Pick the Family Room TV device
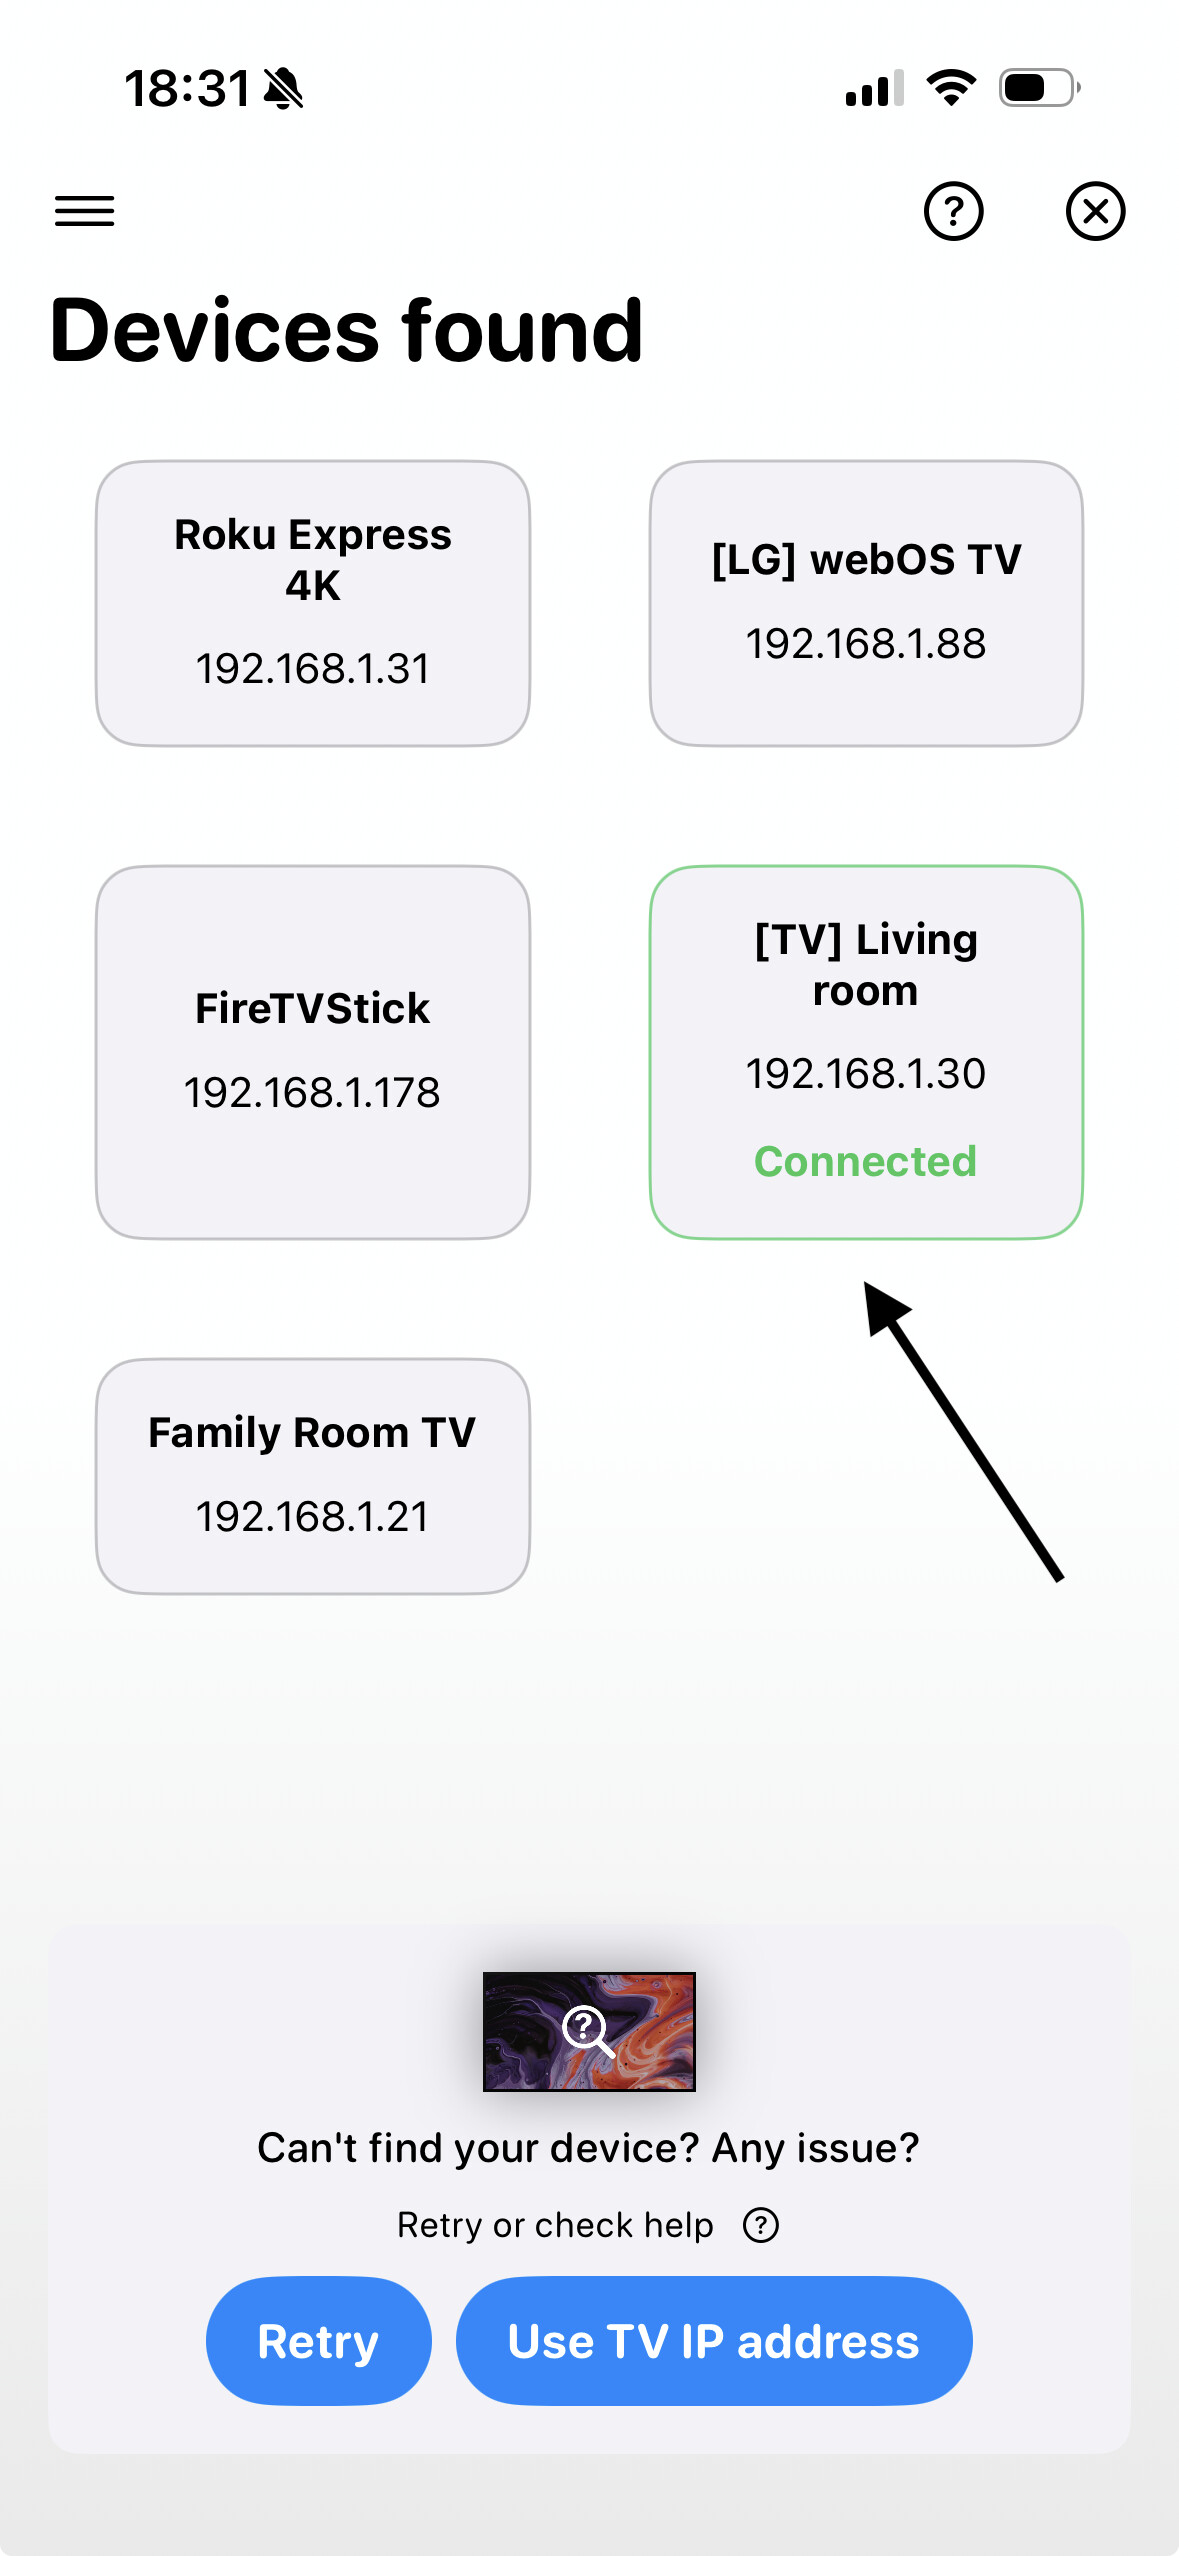 [x=313, y=1475]
